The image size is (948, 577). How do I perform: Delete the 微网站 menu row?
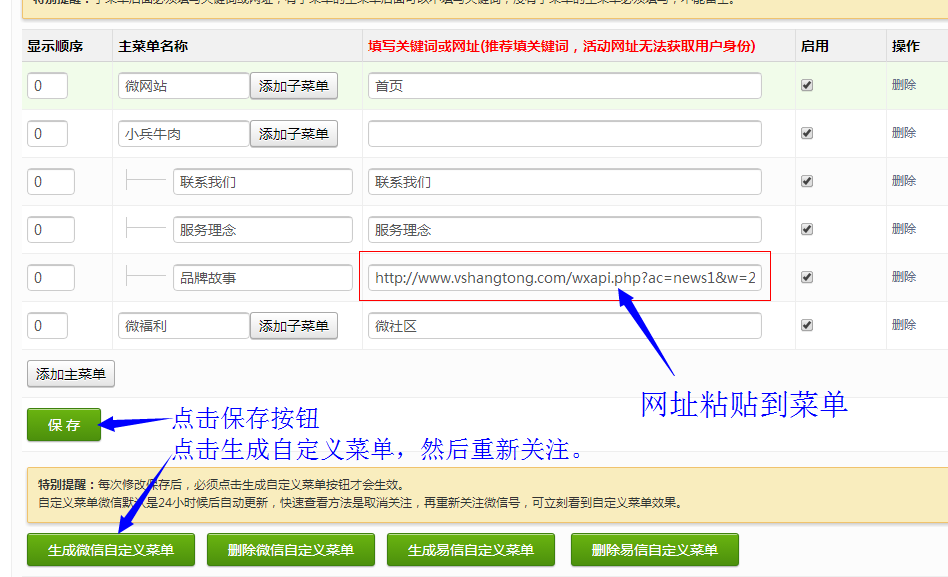pyautogui.click(x=903, y=85)
